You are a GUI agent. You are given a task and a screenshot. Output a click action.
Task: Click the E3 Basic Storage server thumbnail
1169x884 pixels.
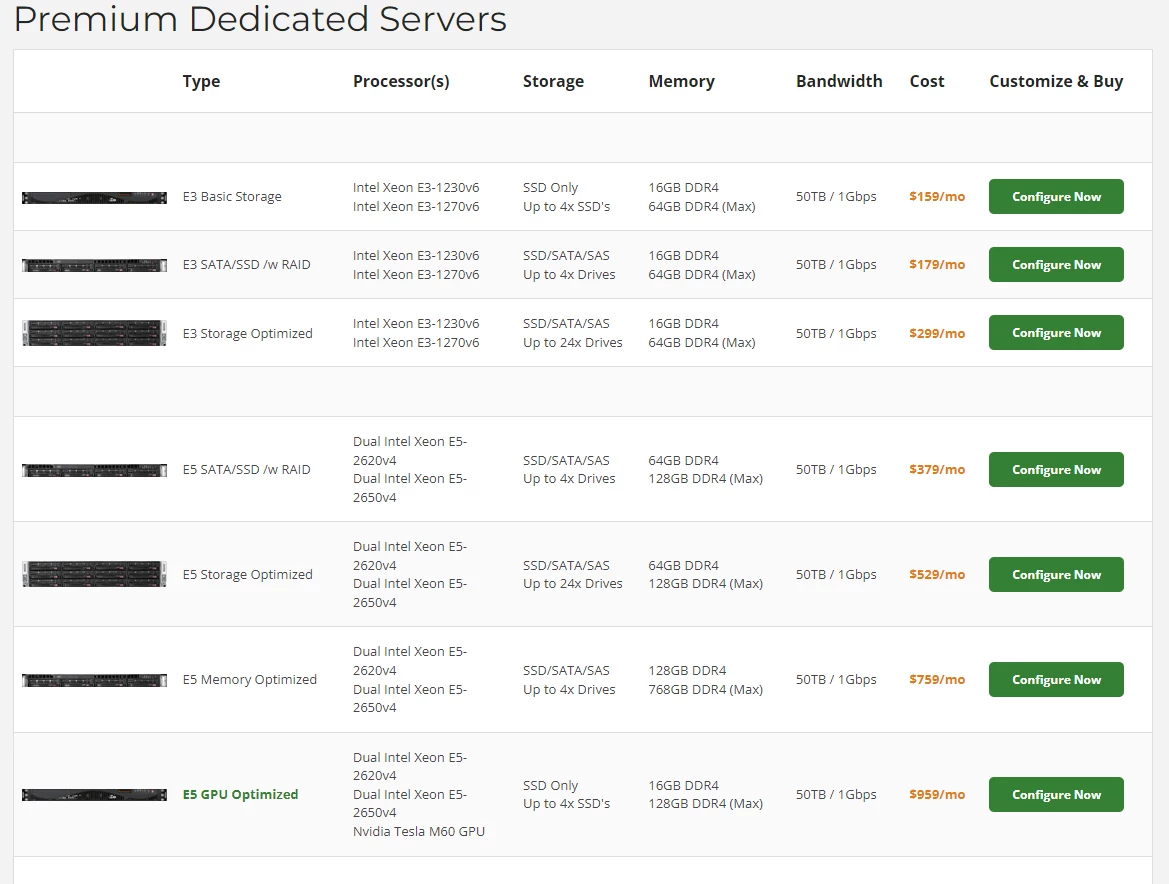click(93, 196)
